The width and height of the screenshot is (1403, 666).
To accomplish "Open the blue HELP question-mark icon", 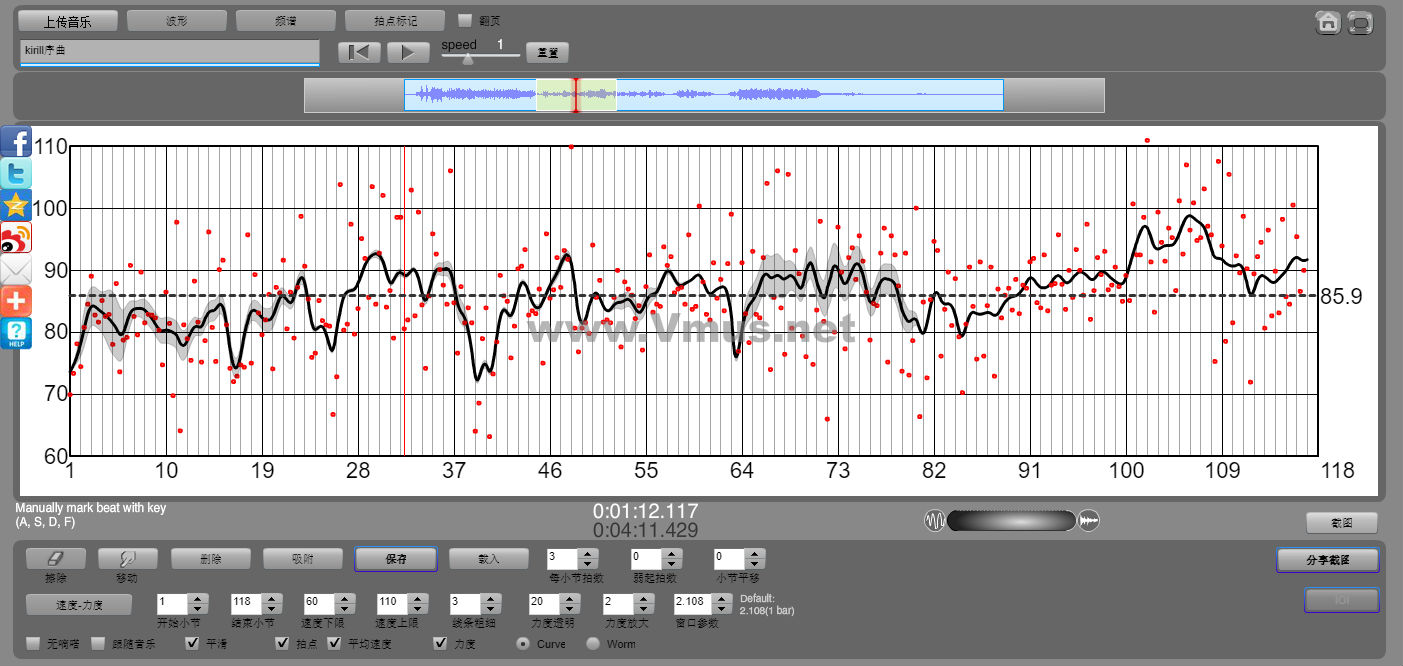I will pos(16,333).
